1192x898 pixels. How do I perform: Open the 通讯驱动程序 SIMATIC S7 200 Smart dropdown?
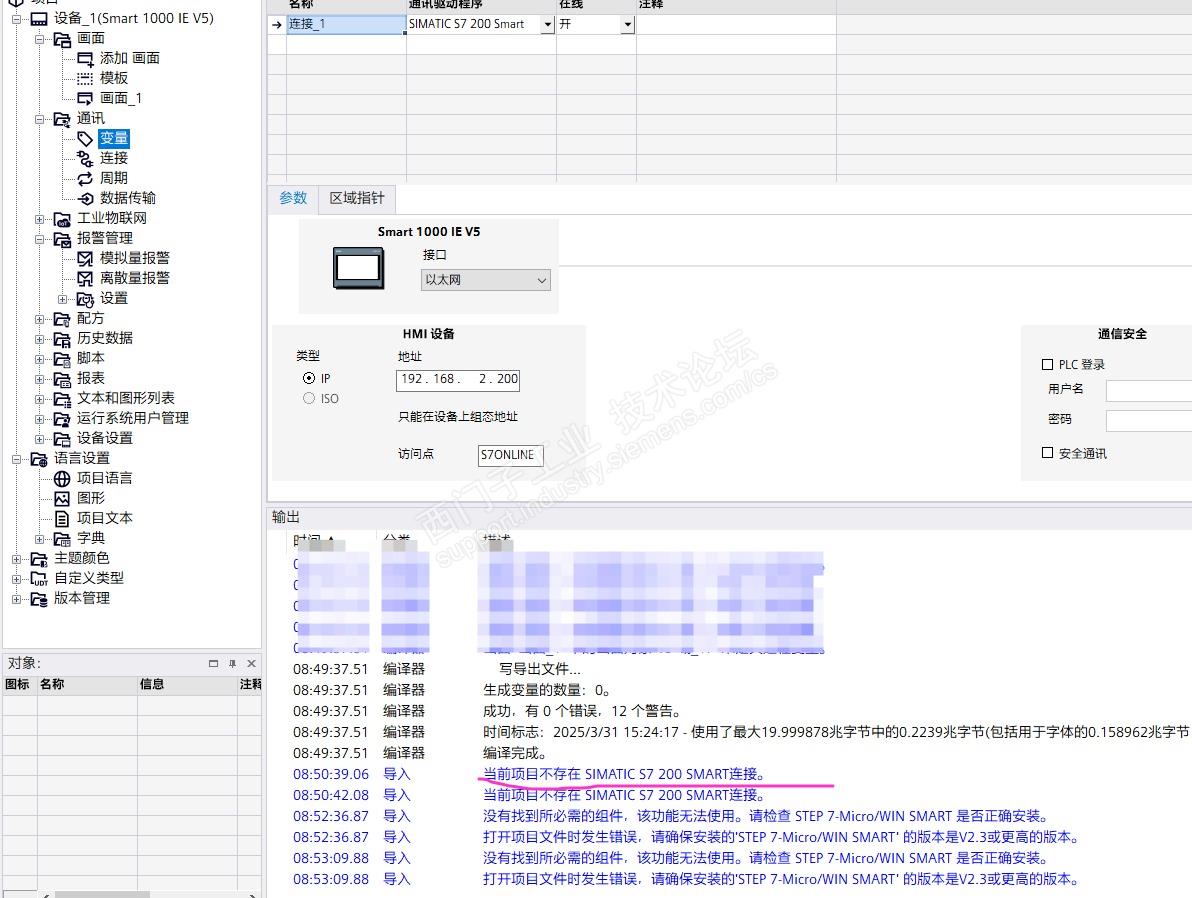(547, 24)
